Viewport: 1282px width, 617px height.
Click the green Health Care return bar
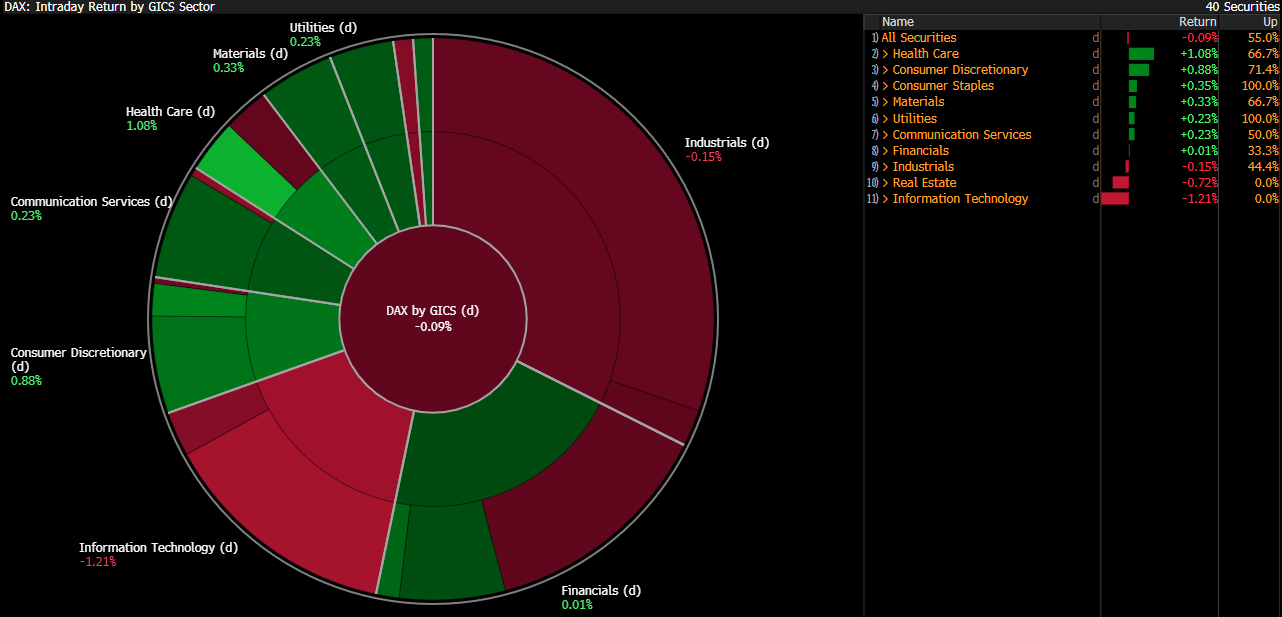tap(1141, 54)
